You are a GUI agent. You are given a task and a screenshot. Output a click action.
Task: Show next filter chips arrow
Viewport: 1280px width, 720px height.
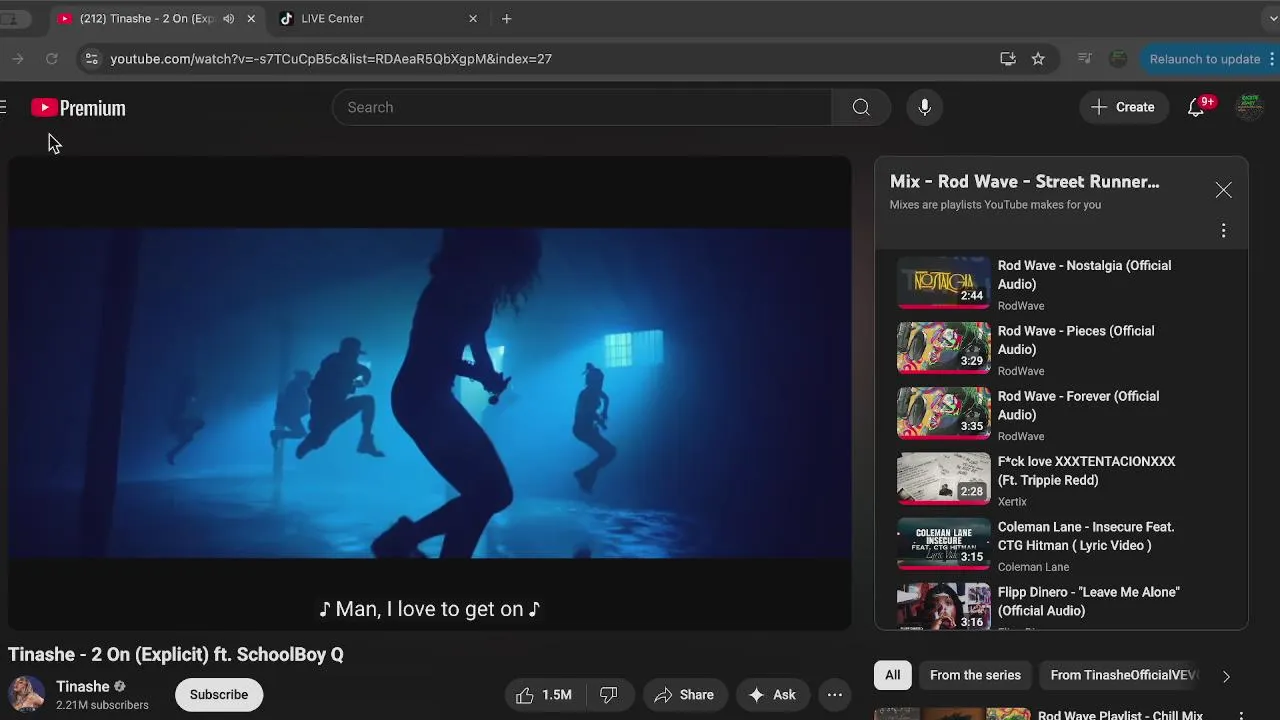[1226, 676]
